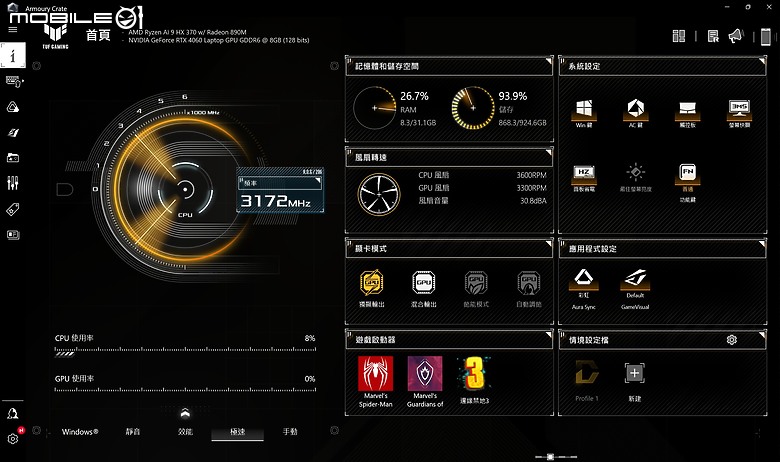Expand the 顯卡模式 panel corner
Screen dimensions: 780x462
(x=549, y=244)
